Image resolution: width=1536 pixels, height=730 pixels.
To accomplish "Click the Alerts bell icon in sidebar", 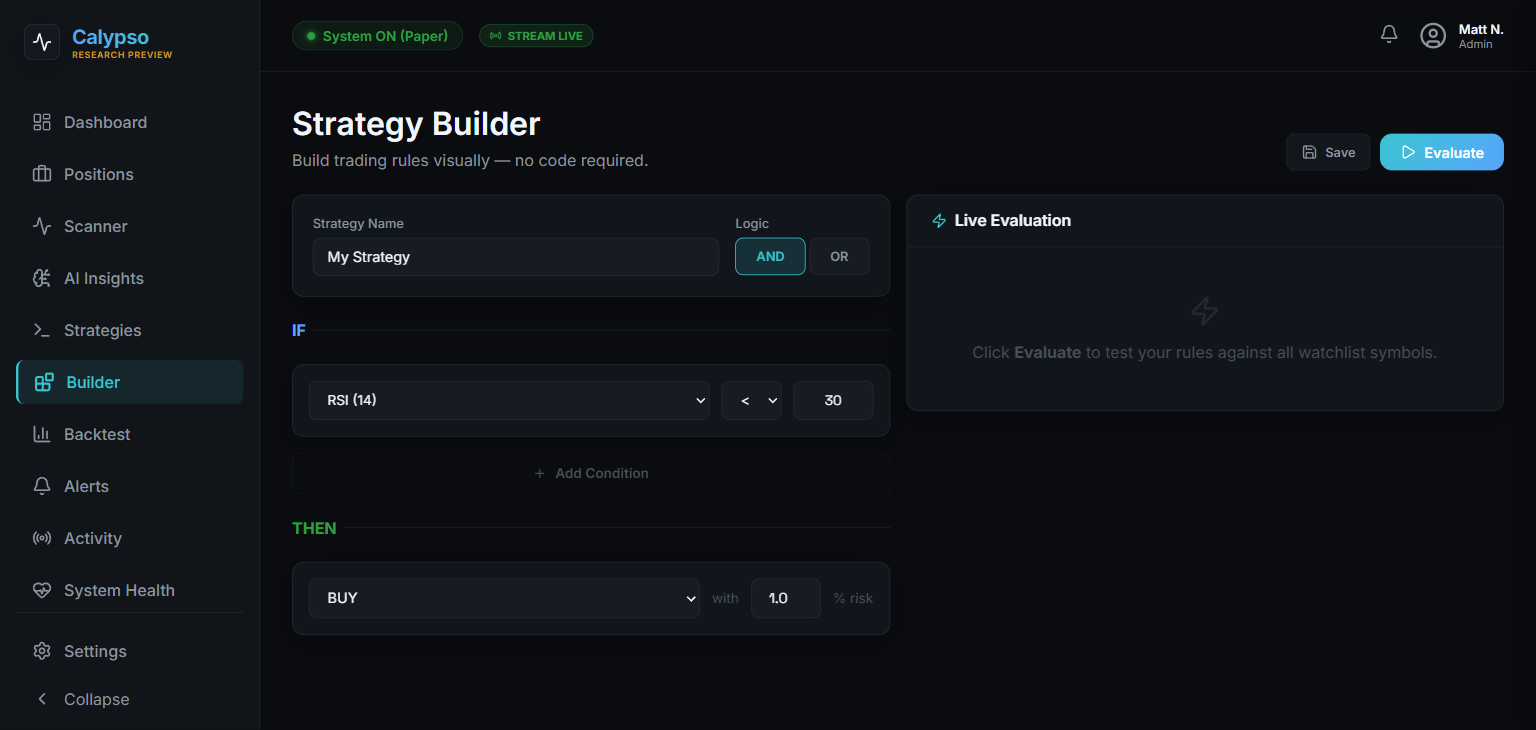I will [x=41, y=485].
